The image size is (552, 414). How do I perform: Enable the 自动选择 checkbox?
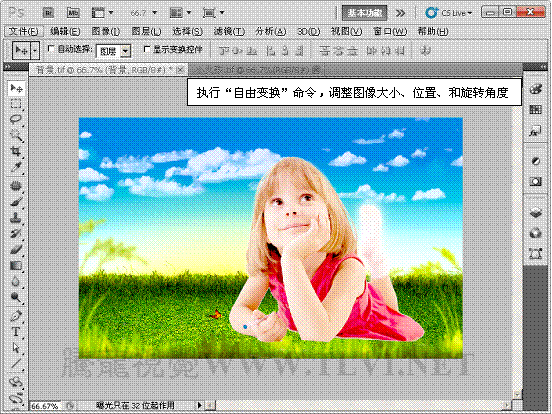(x=51, y=49)
